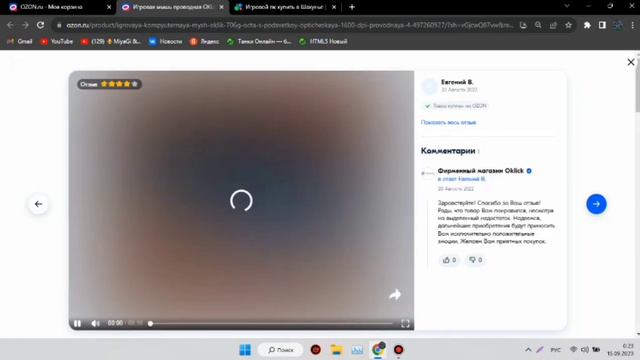Open File Explorer from the taskbar
640x360 pixels.
(x=336, y=350)
